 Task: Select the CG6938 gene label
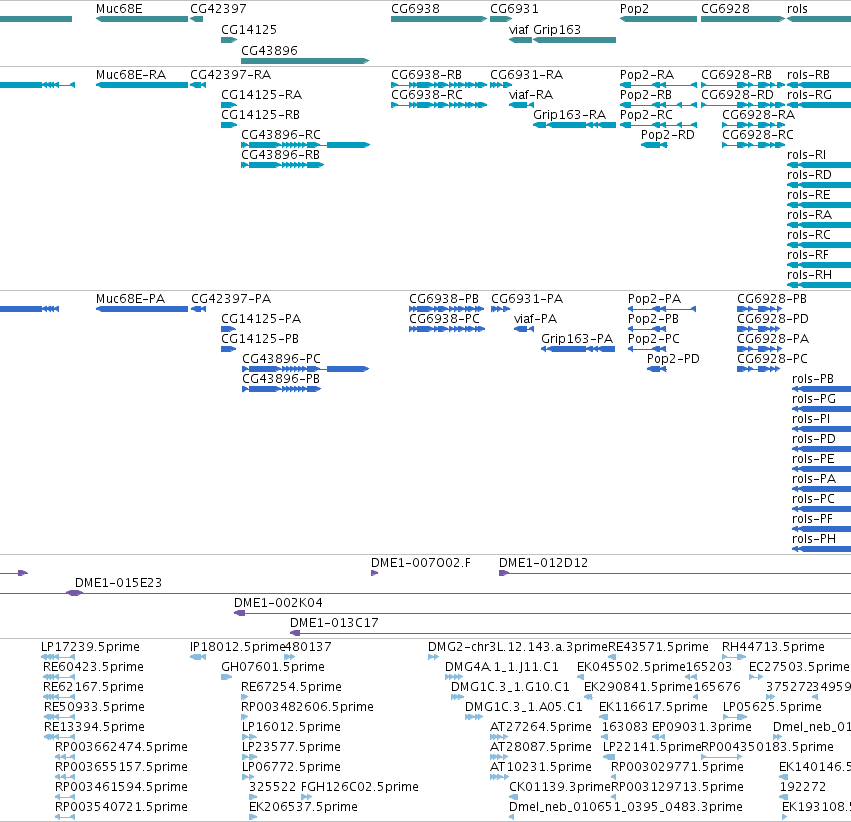tap(415, 9)
